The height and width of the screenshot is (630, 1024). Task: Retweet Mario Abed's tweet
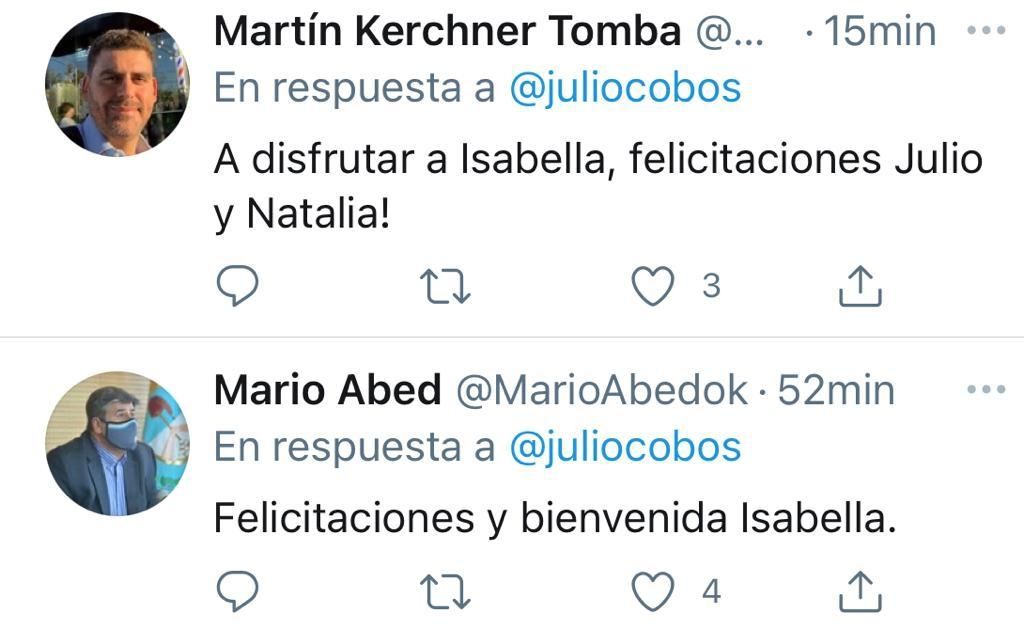pyautogui.click(x=446, y=592)
